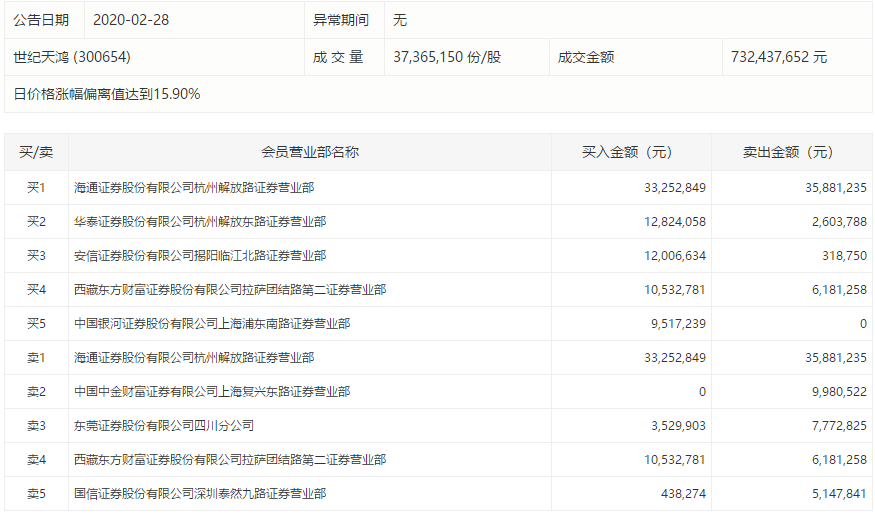Open 西藏东方财富证券 branch in 买4 row

tap(230, 290)
